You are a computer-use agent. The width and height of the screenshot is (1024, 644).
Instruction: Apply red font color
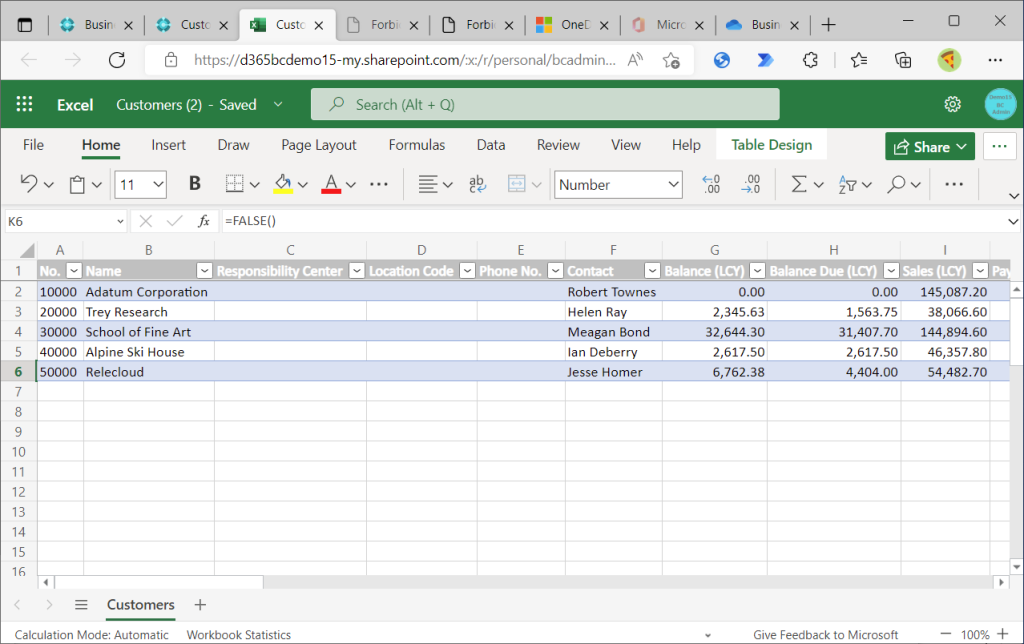[331, 184]
